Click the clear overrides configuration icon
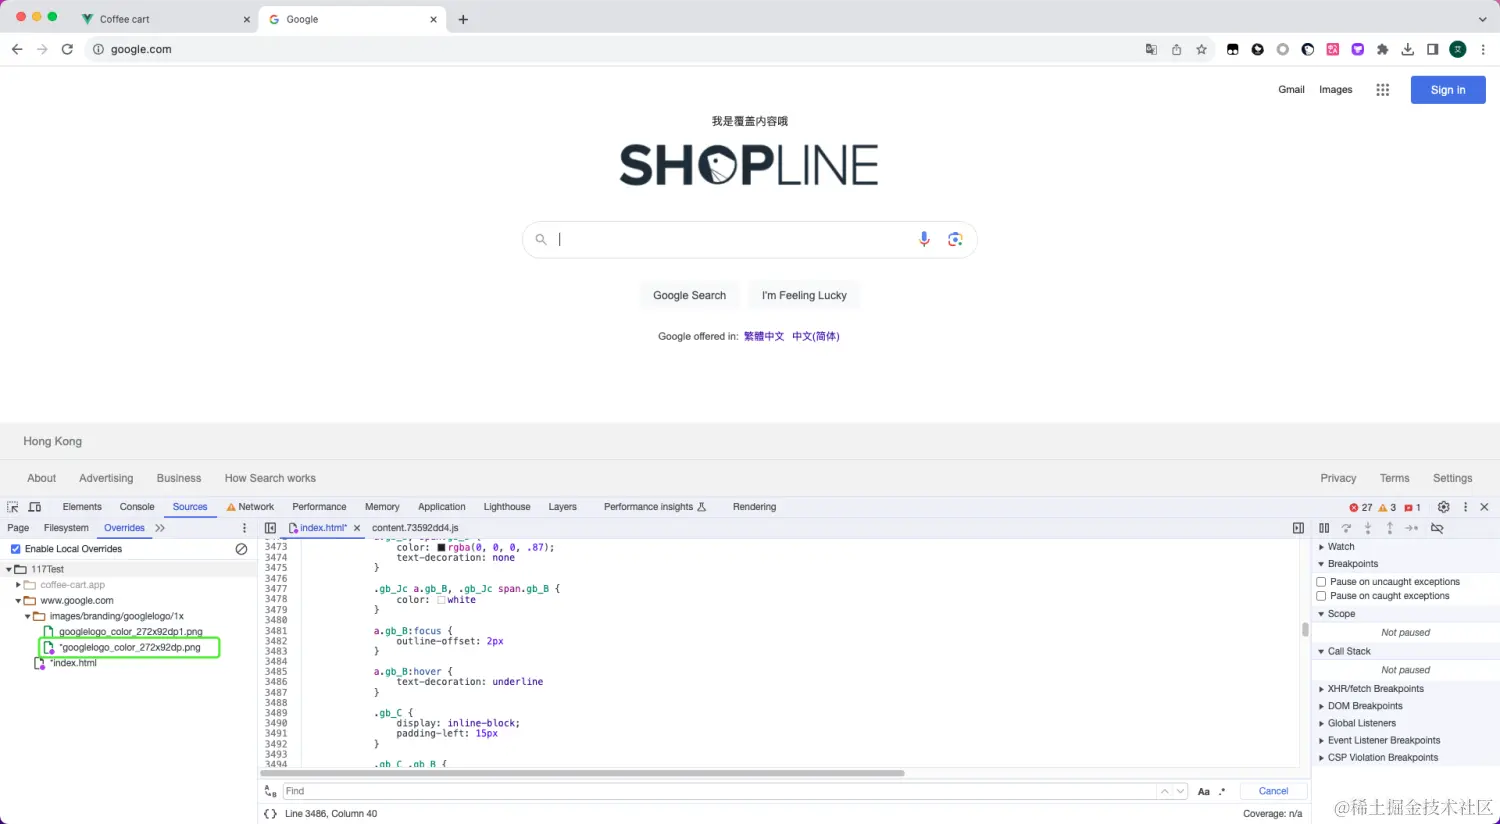Image resolution: width=1500 pixels, height=824 pixels. click(x=241, y=549)
